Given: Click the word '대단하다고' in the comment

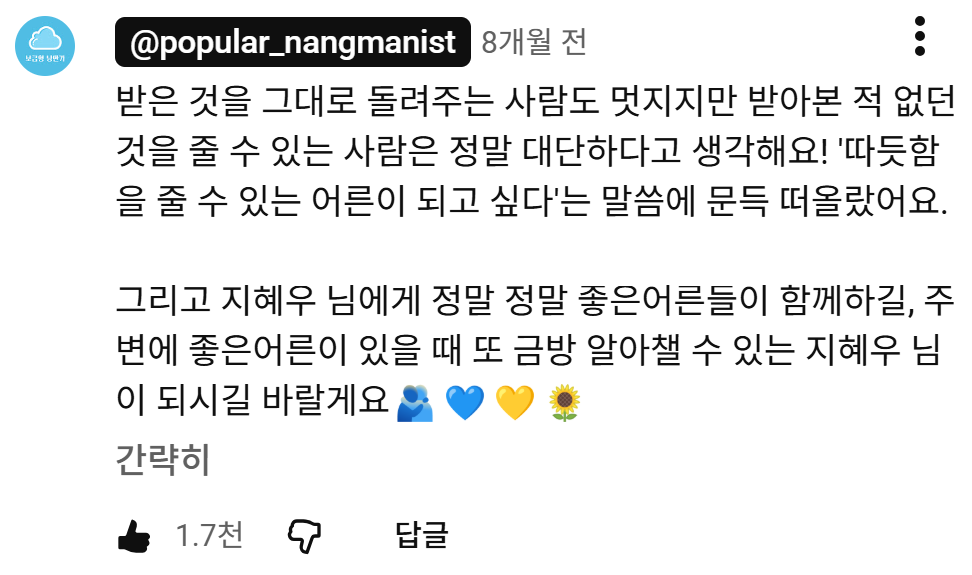Looking at the screenshot, I should pyautogui.click(x=602, y=151).
